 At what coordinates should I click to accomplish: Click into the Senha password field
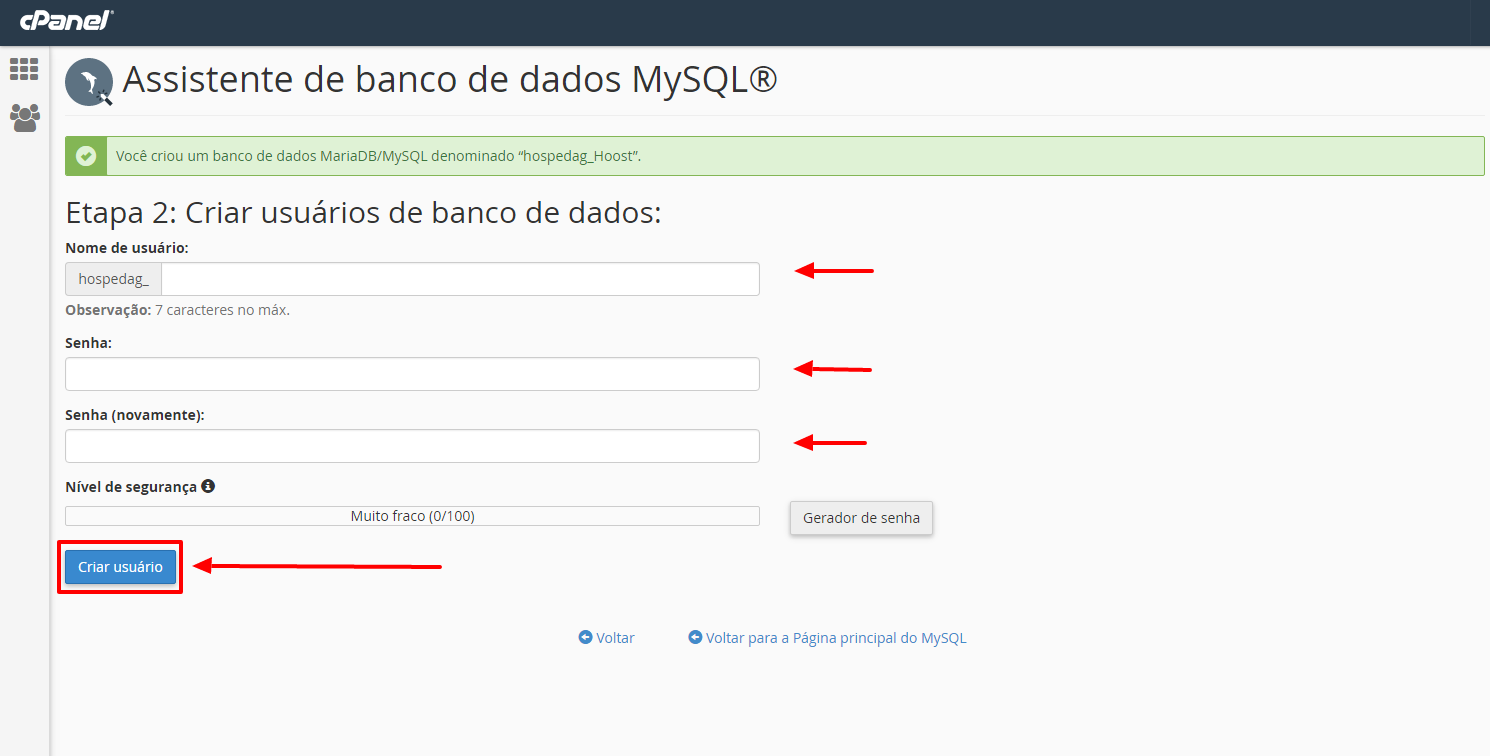click(412, 374)
